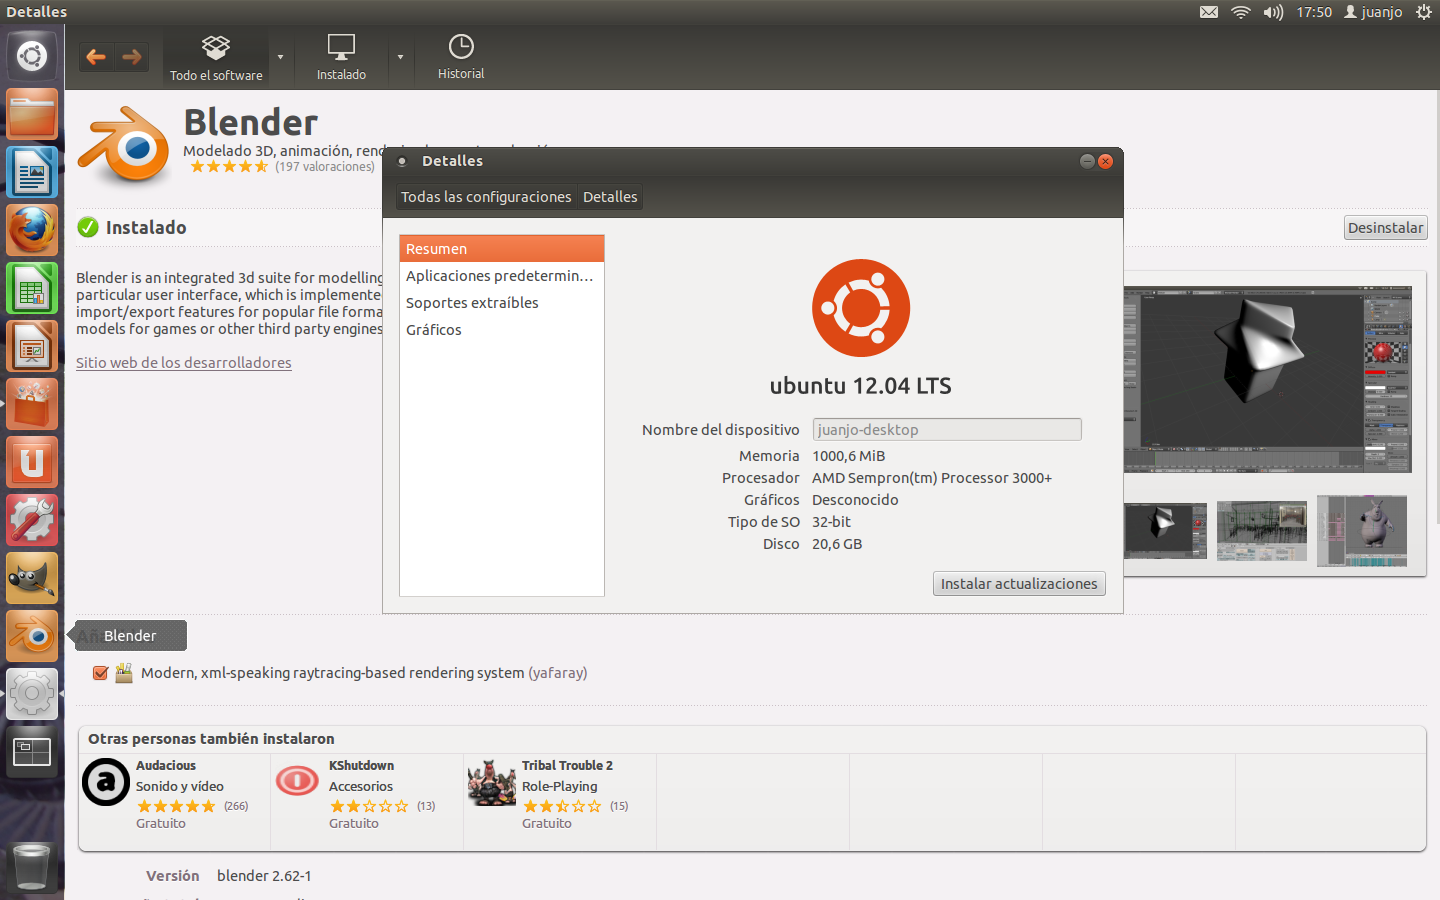Select the first small Blender screenshot thumbnail
This screenshot has width=1440, height=900.
pyautogui.click(x=1165, y=530)
